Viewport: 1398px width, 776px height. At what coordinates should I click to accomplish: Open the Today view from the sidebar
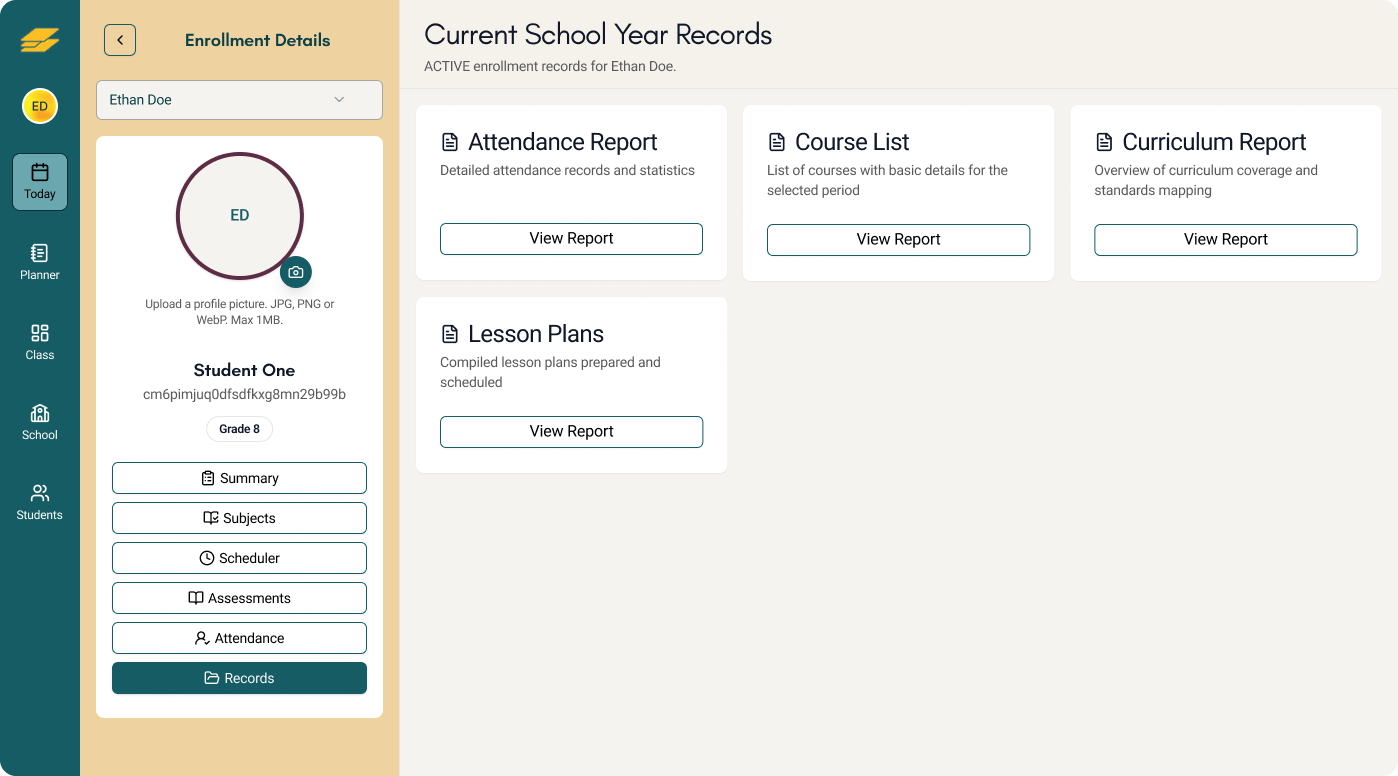tap(39, 182)
